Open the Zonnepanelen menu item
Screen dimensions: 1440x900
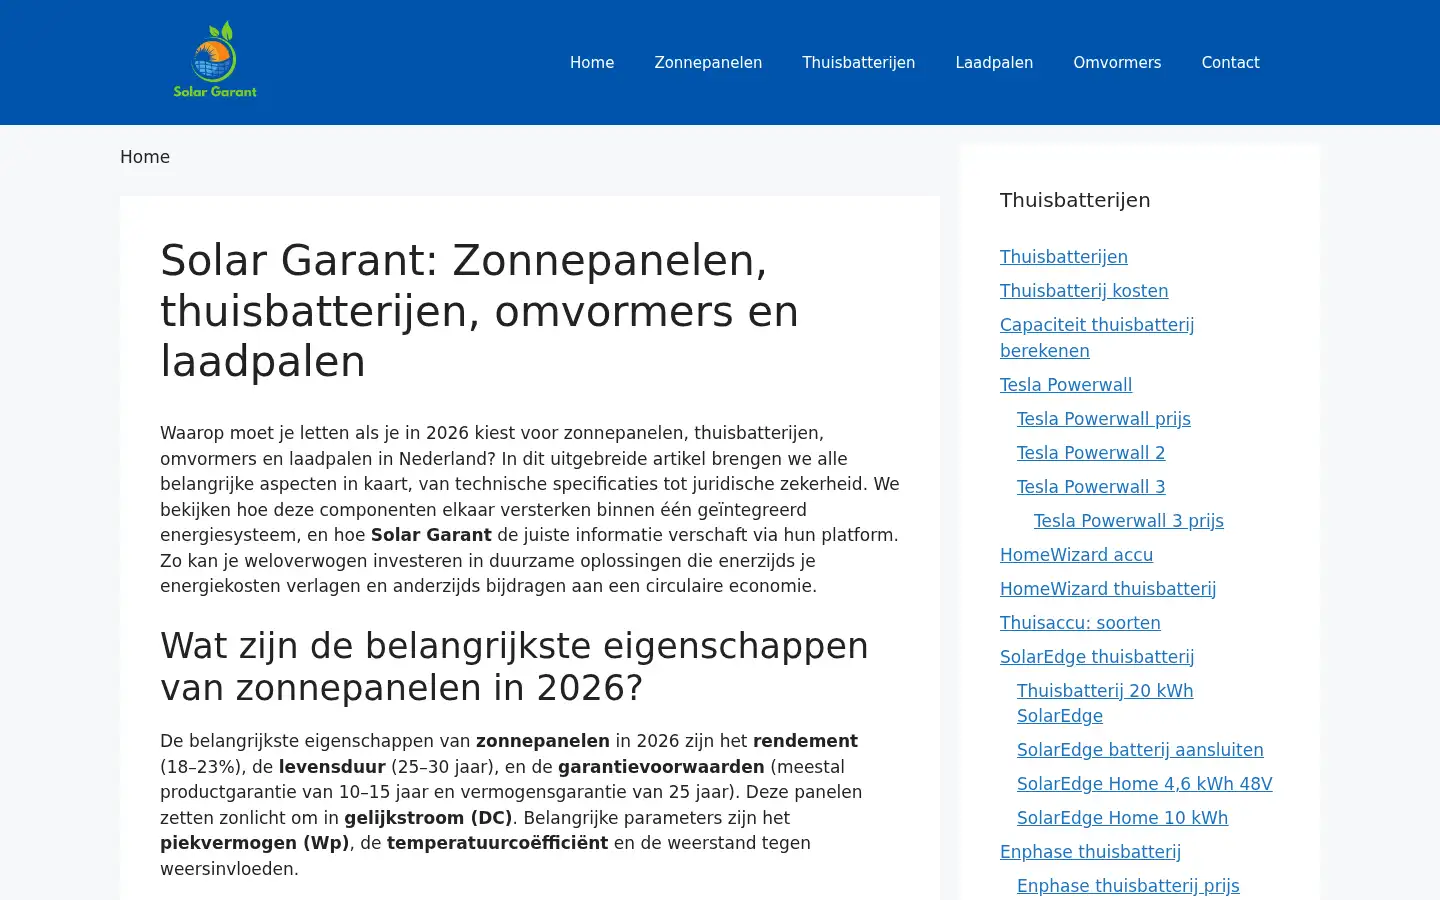(708, 62)
